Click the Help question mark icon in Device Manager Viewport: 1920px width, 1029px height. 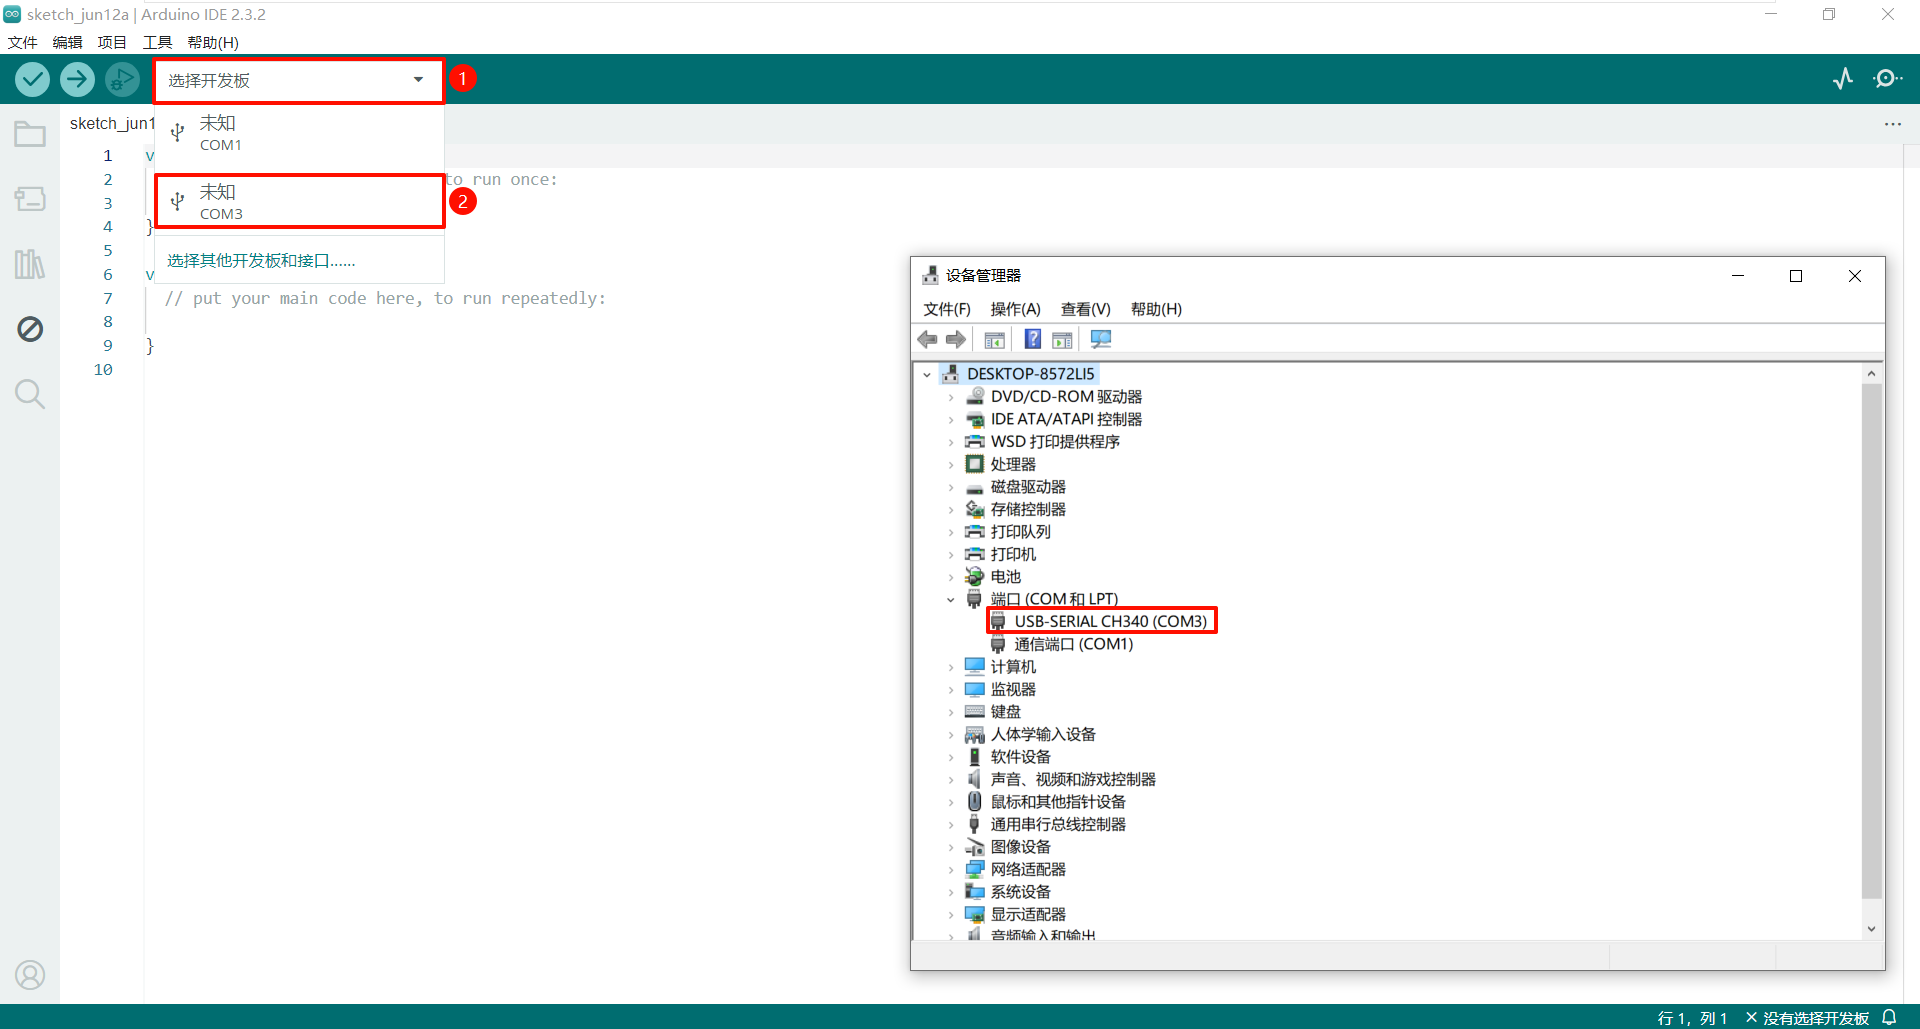point(1033,339)
